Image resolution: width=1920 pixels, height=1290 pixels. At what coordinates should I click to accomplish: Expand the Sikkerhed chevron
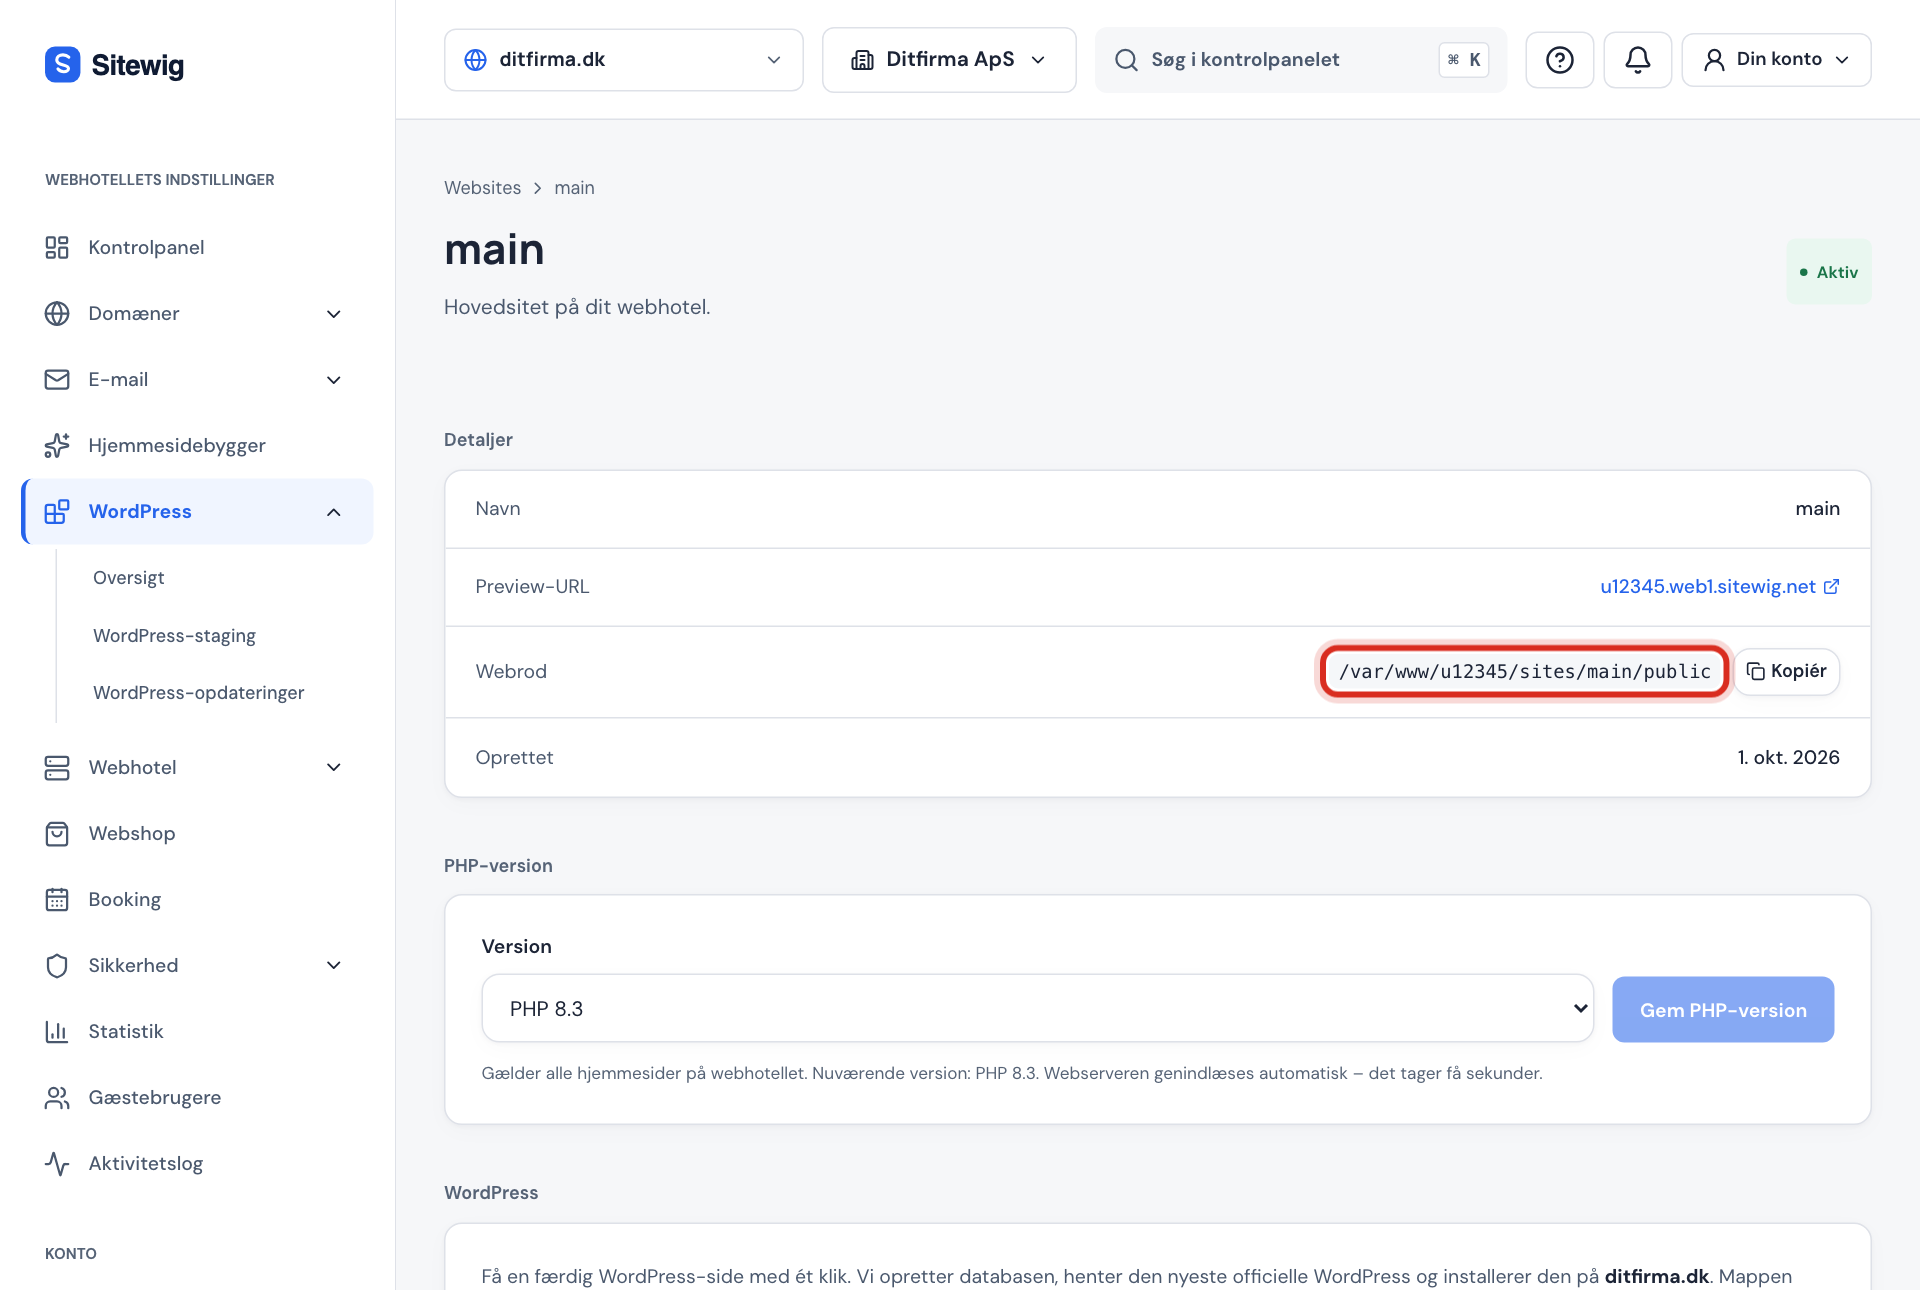[334, 966]
